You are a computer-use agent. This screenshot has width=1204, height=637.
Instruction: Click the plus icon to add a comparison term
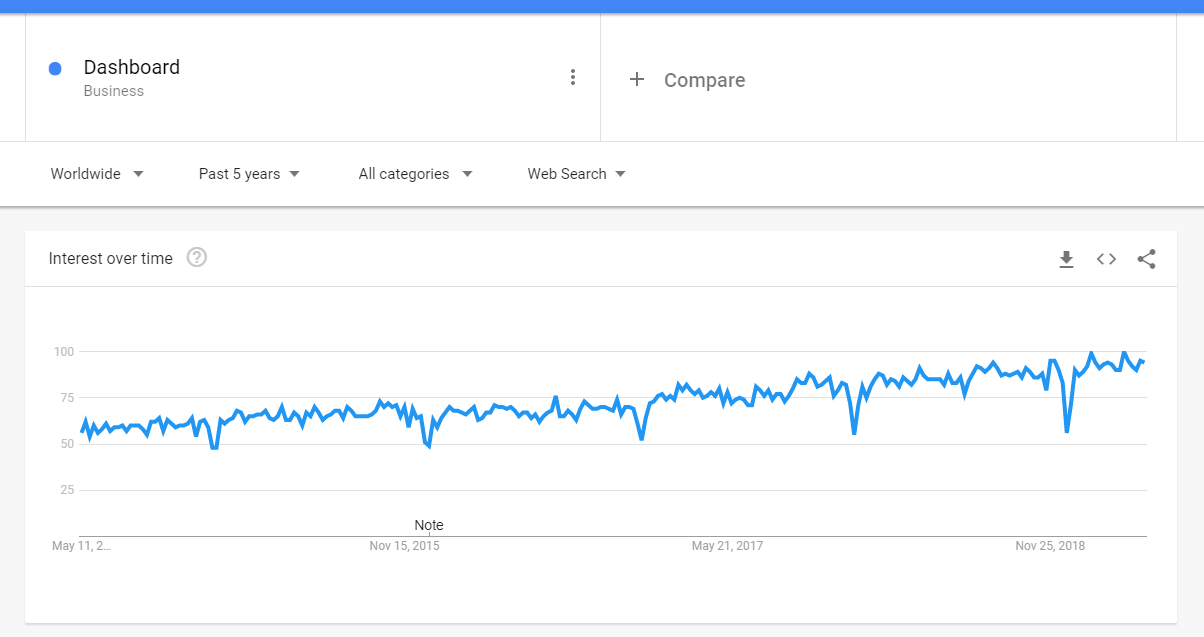(637, 79)
